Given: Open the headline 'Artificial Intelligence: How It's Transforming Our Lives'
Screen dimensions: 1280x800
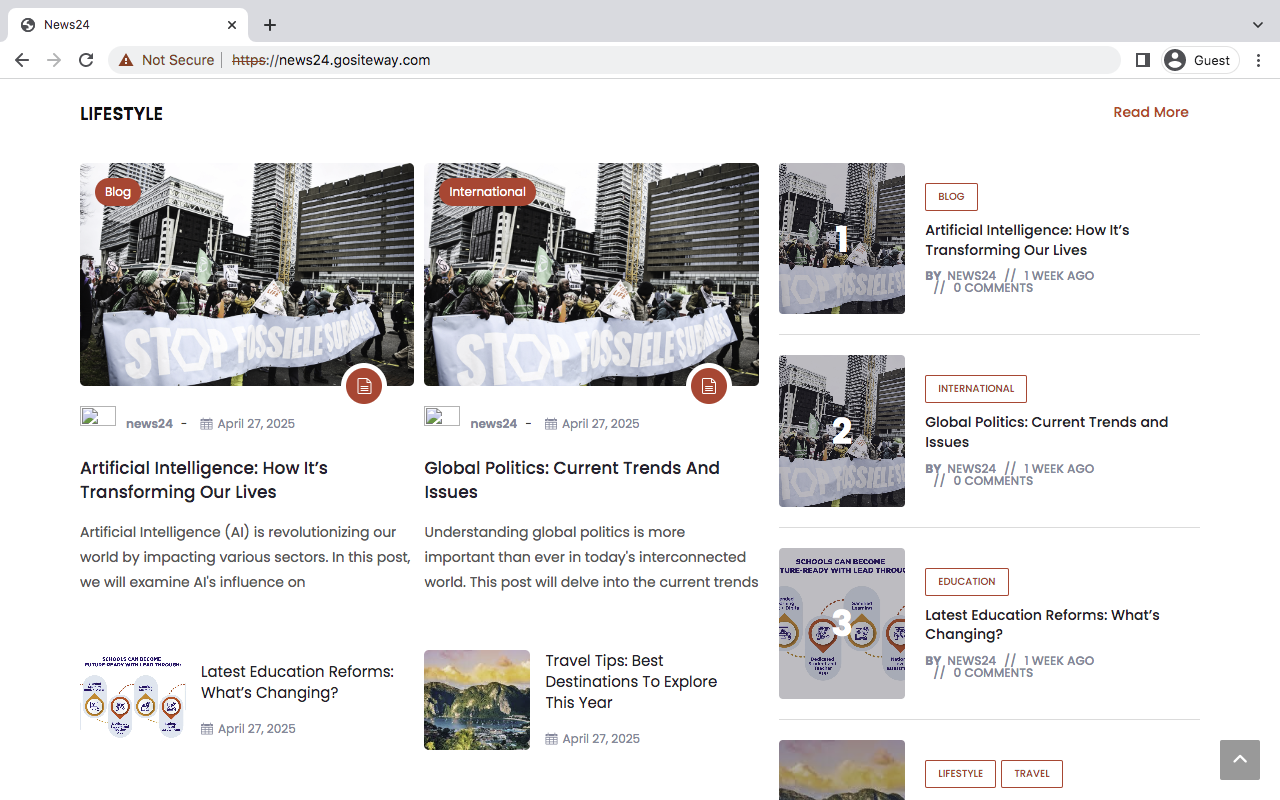Looking at the screenshot, I should (x=204, y=480).
